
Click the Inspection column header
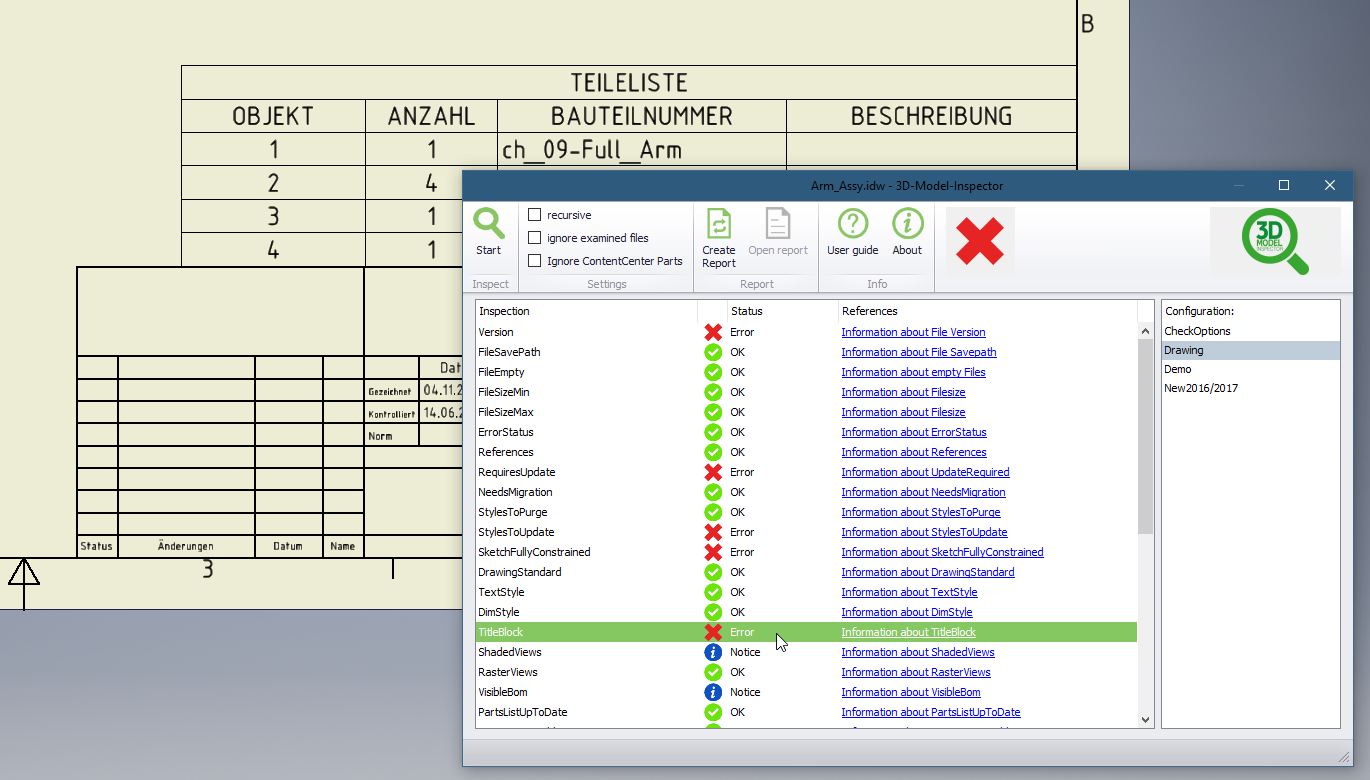tap(586, 311)
